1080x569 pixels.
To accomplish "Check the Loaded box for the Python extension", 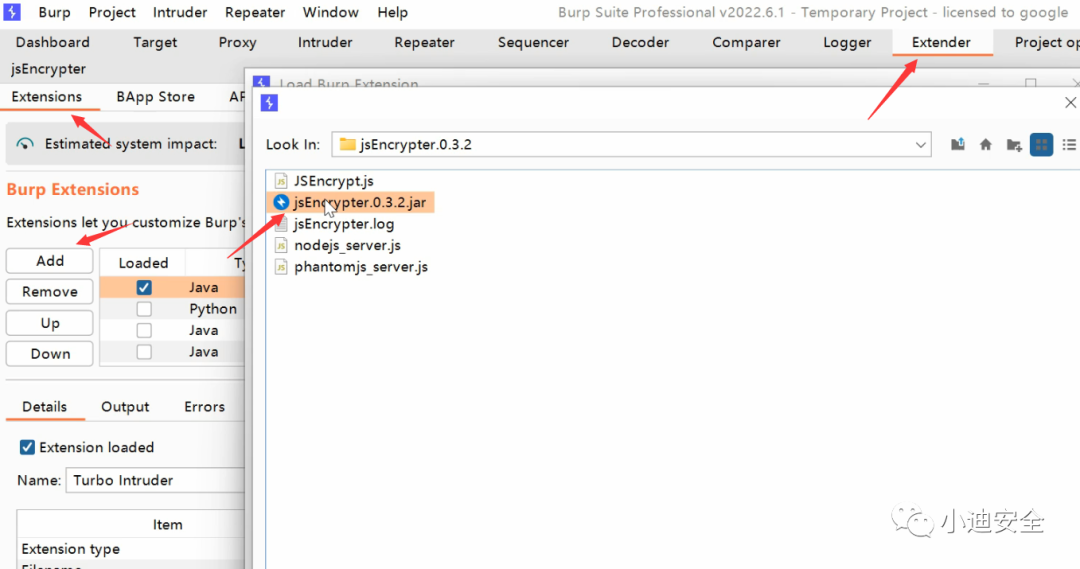I will point(144,309).
